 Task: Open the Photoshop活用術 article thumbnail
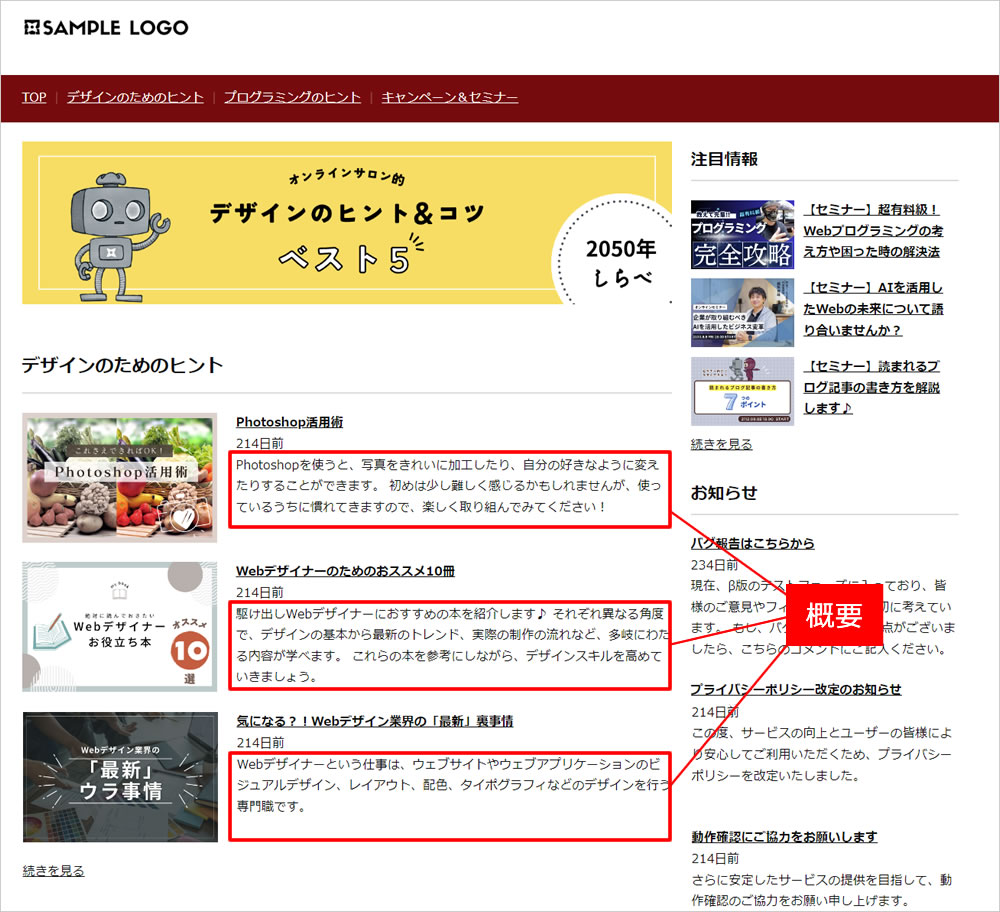click(x=119, y=478)
